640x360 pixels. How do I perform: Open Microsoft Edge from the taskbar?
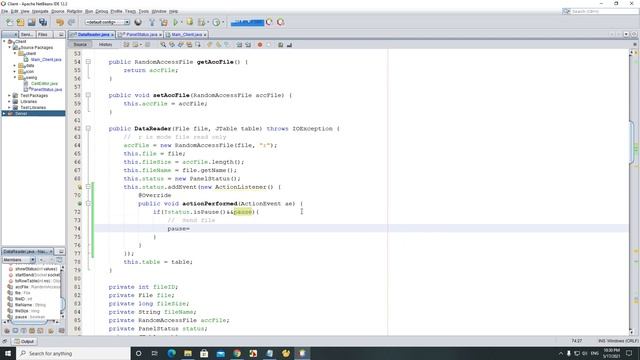[x=171, y=353]
